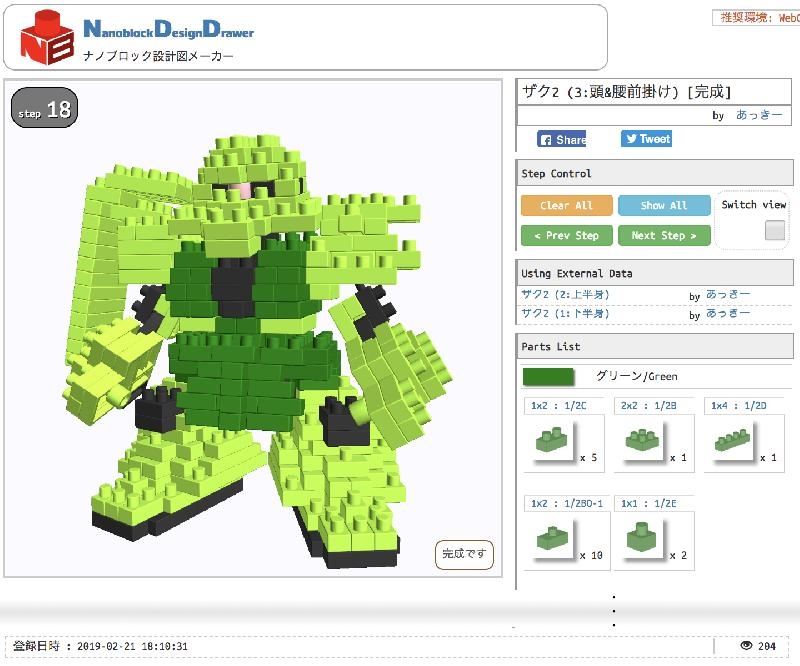Click Show All to display all blocks
Viewport: 800px width, 666px height.
tap(664, 205)
